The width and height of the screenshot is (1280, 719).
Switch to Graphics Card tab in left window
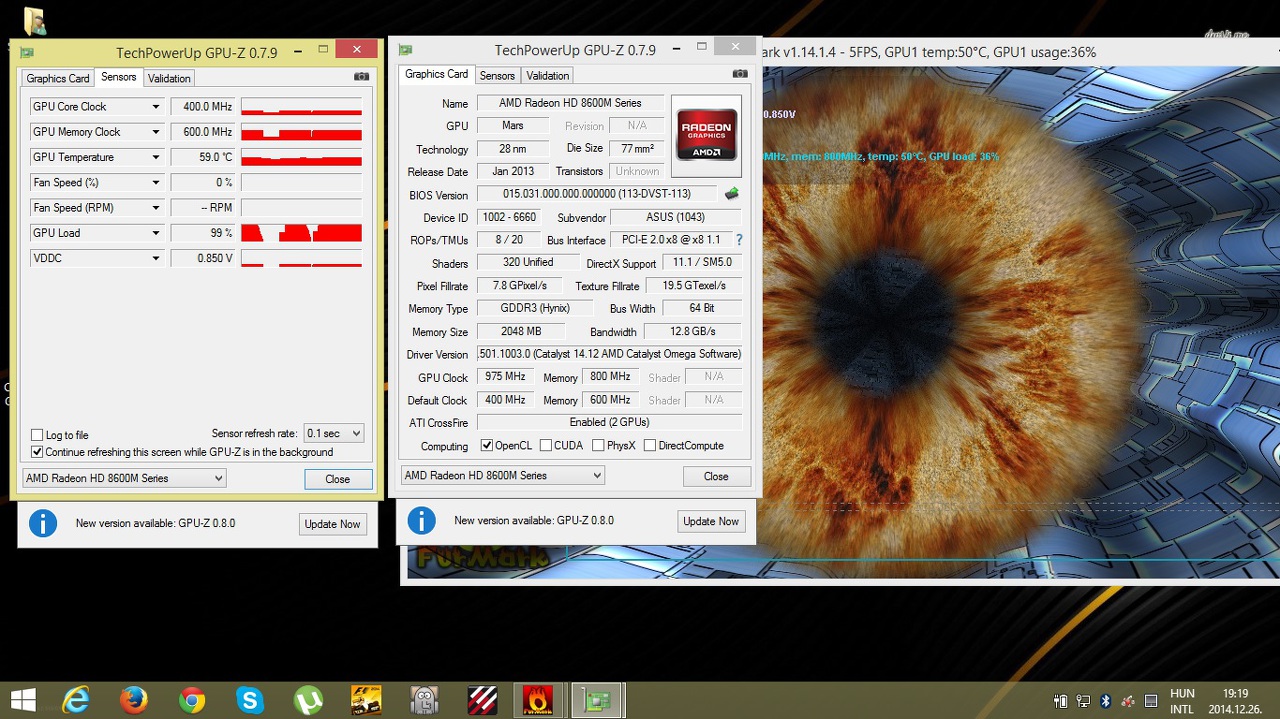(58, 78)
